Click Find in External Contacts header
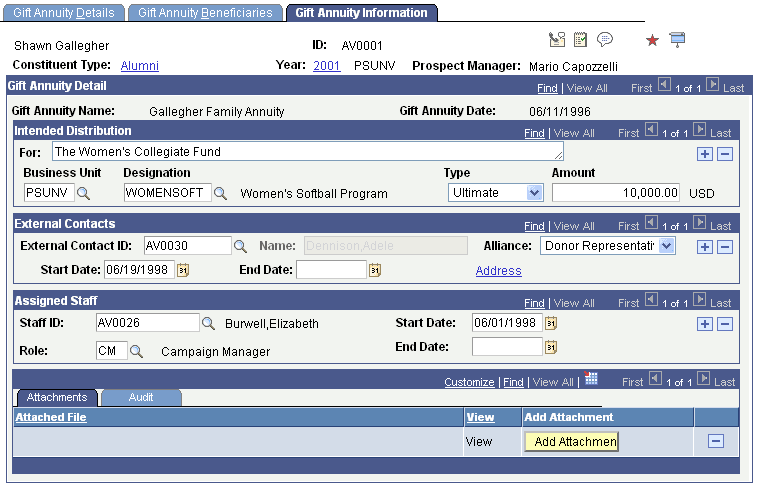The height and width of the screenshot is (487, 757). pyautogui.click(x=534, y=226)
